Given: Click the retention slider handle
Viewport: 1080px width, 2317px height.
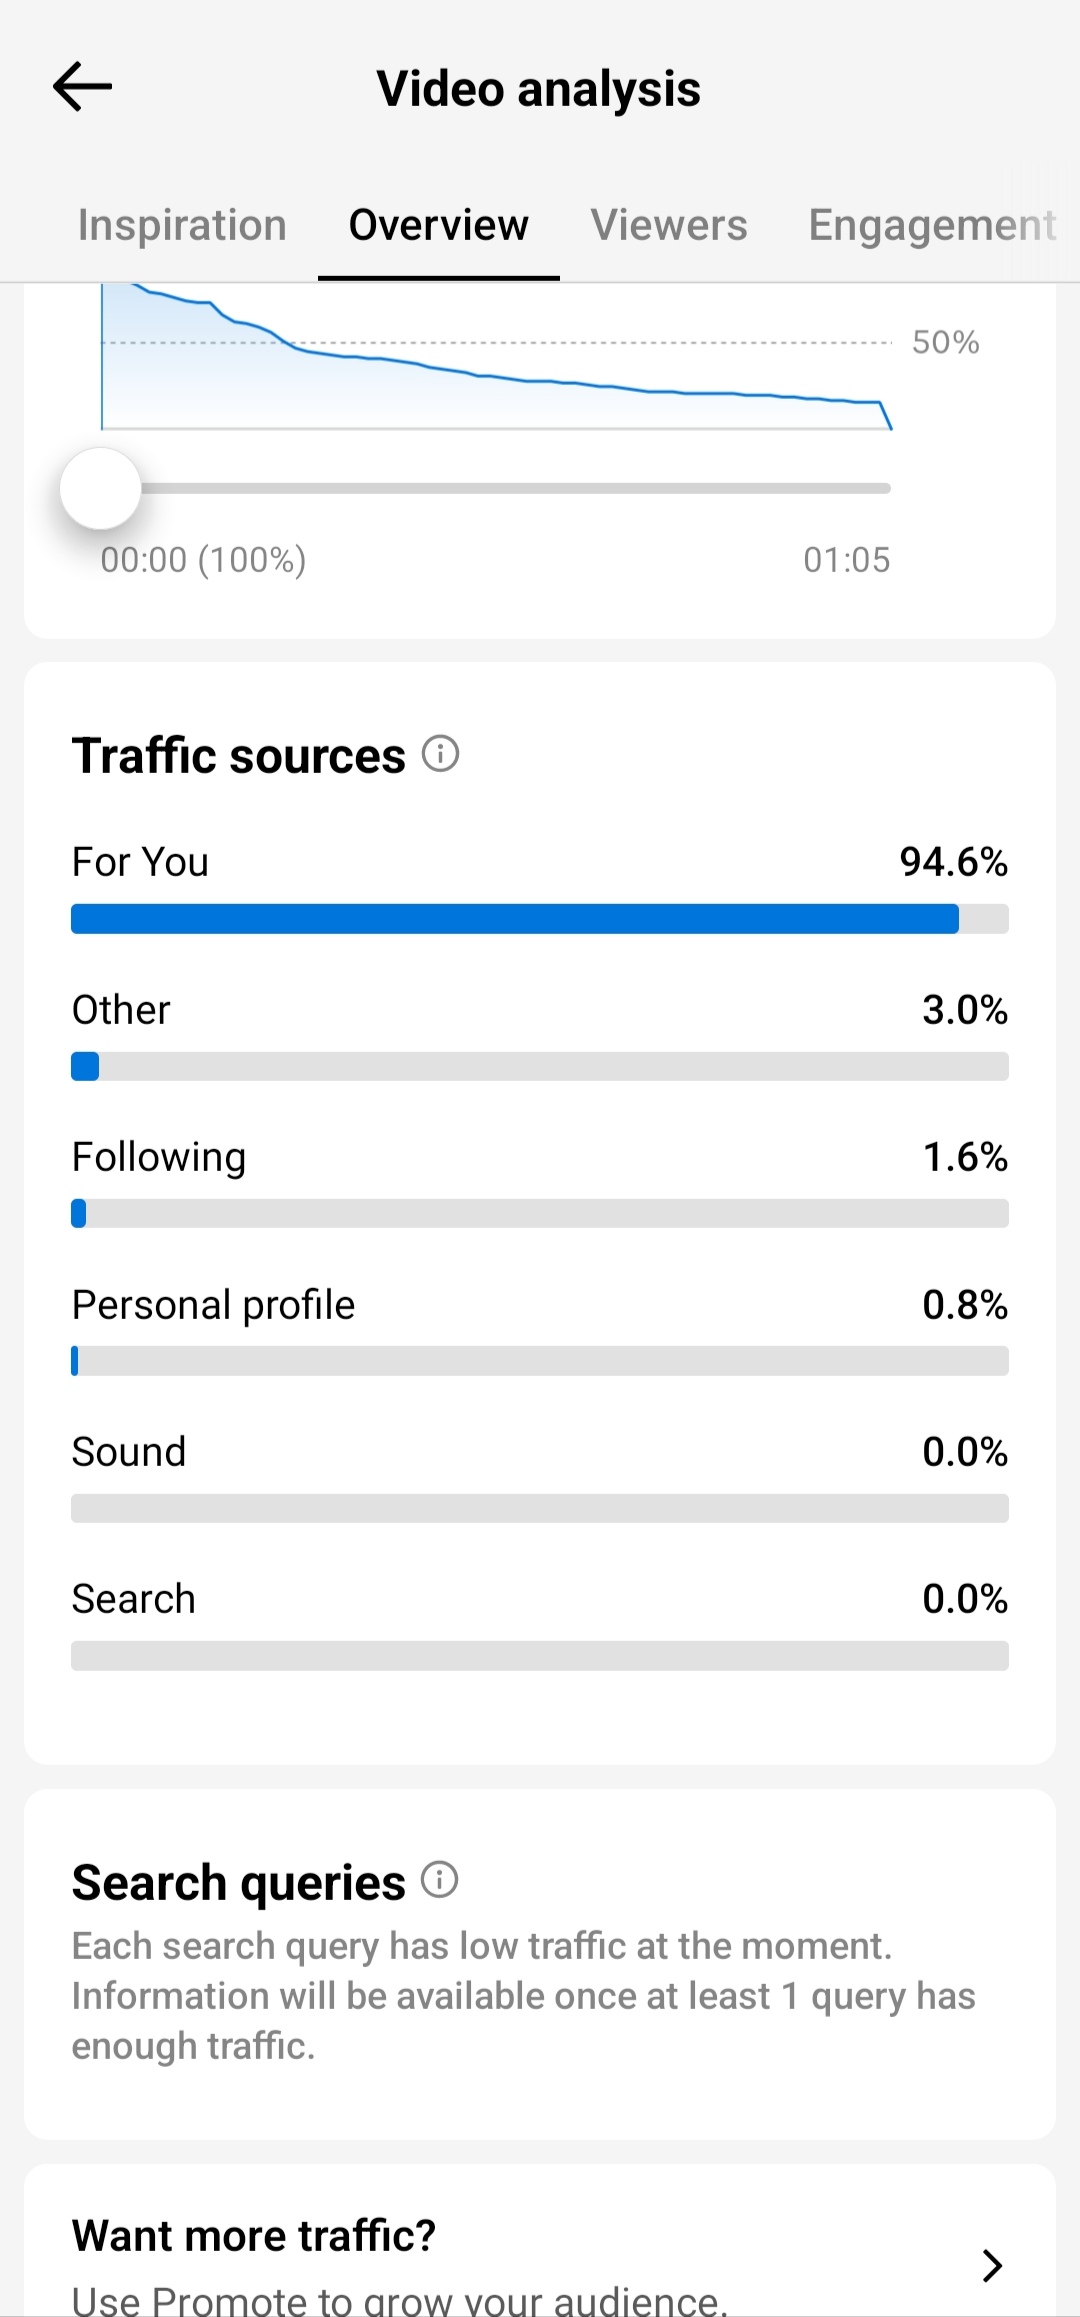Looking at the screenshot, I should [100, 488].
